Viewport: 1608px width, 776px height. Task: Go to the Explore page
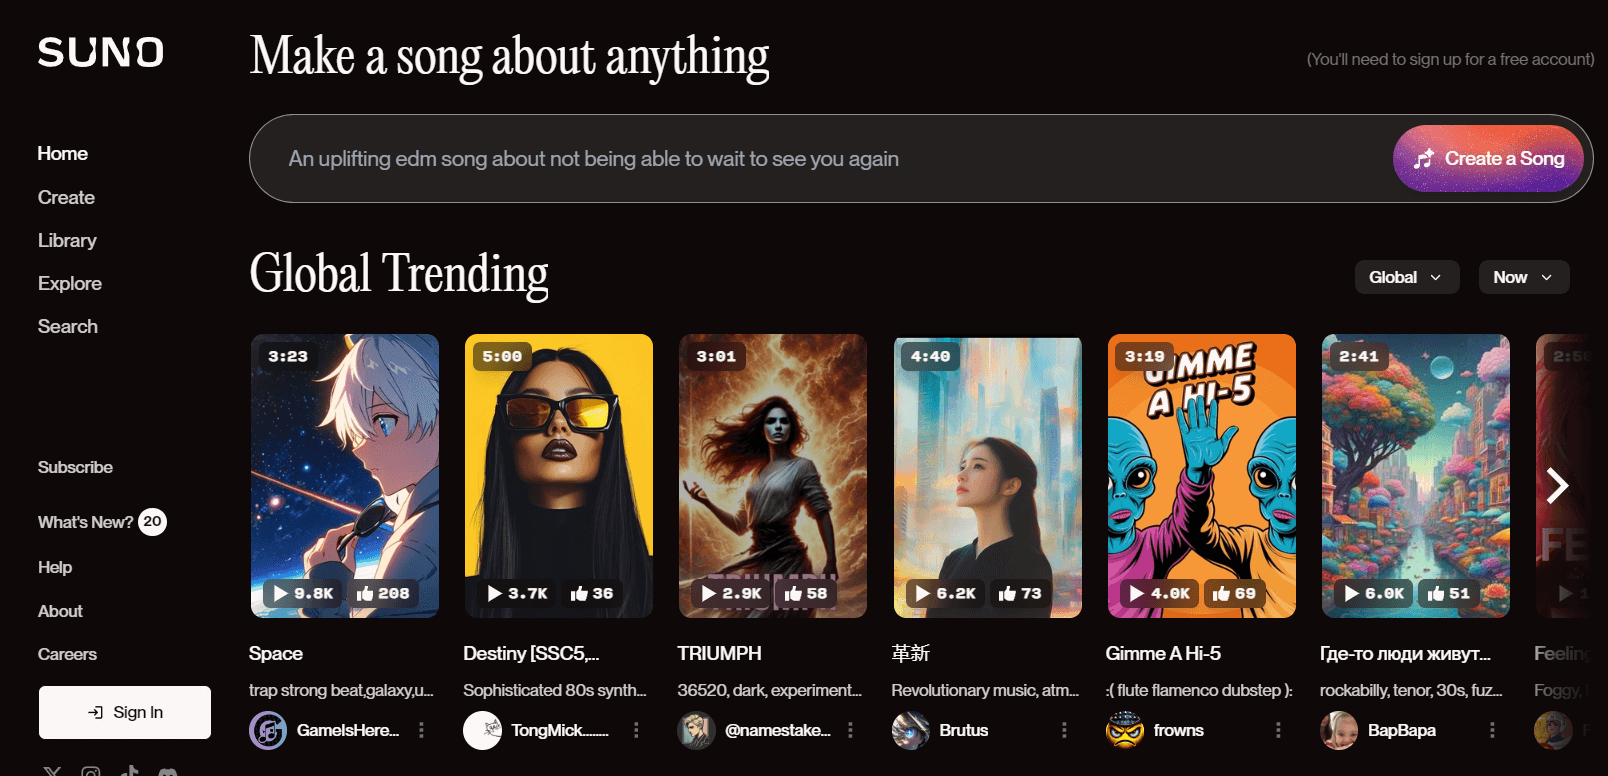tap(70, 283)
